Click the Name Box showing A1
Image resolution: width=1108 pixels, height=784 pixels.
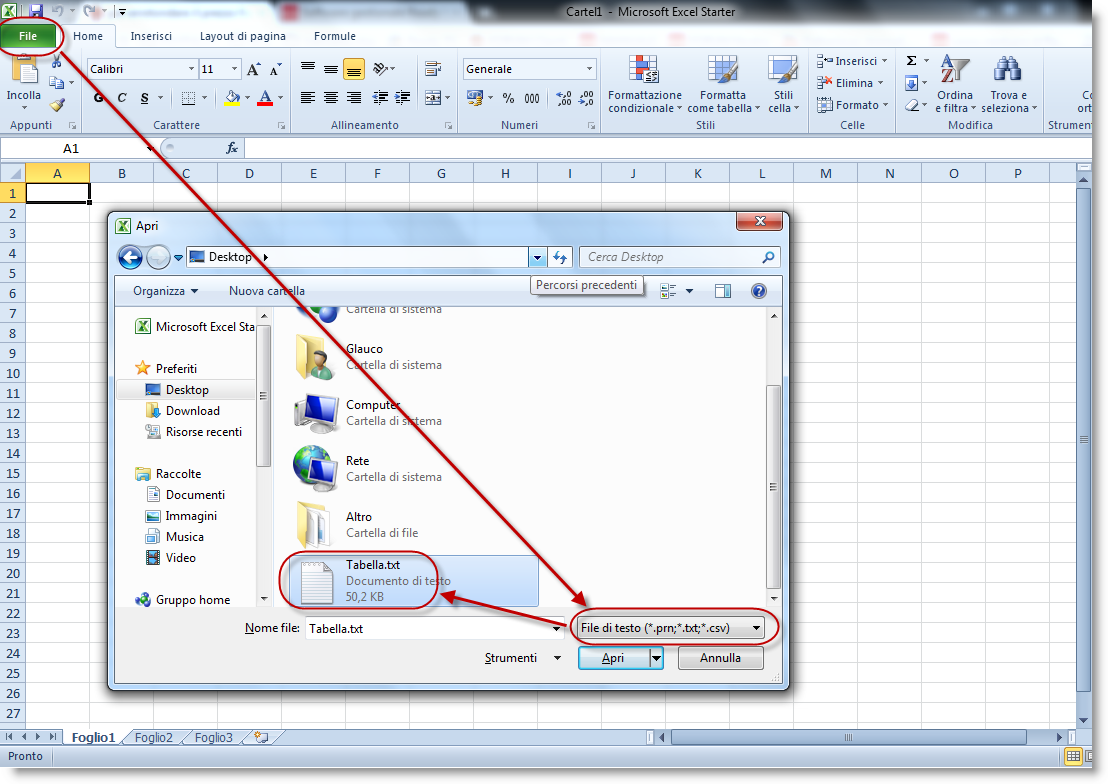pyautogui.click(x=71, y=148)
